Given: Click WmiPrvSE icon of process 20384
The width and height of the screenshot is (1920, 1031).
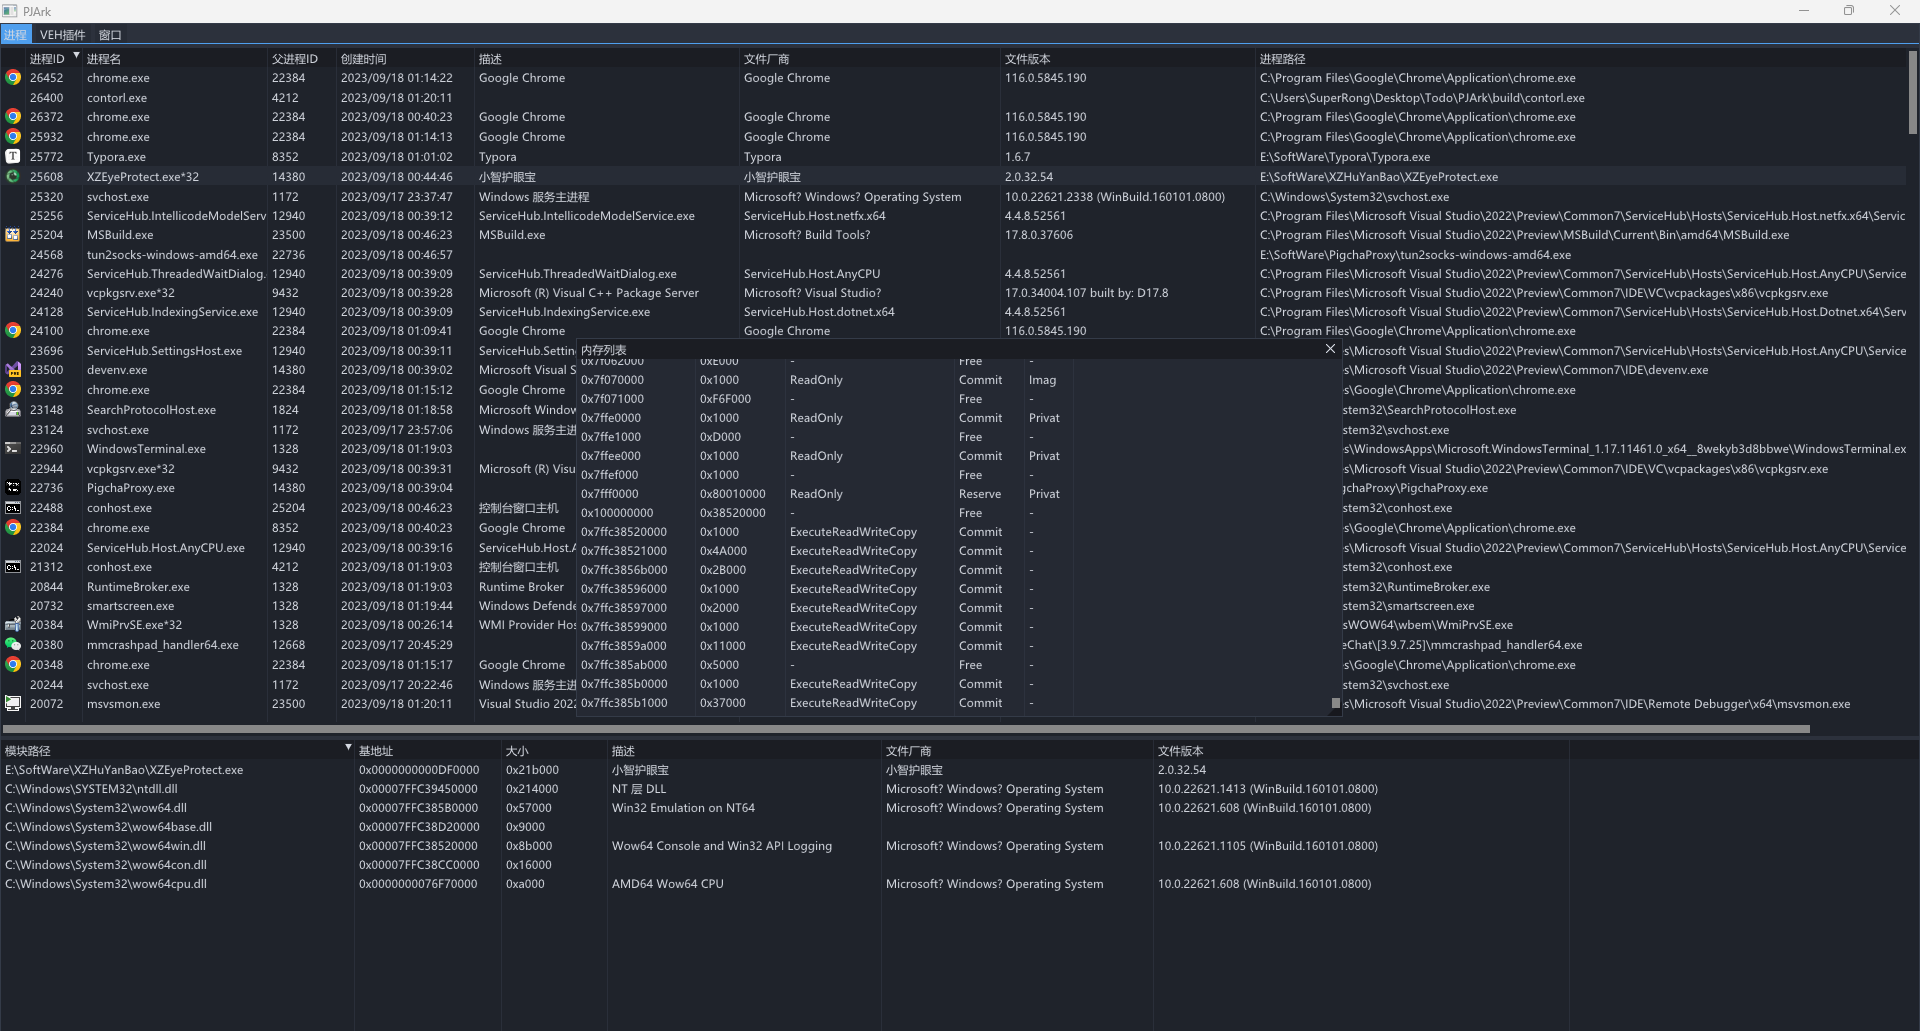Looking at the screenshot, I should [x=13, y=624].
